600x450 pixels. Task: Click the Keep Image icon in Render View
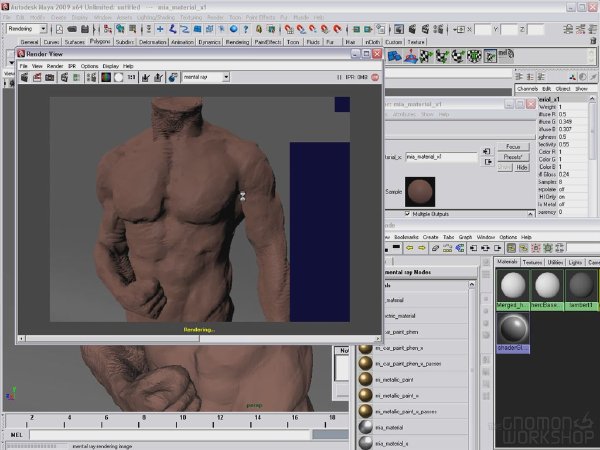coord(145,77)
